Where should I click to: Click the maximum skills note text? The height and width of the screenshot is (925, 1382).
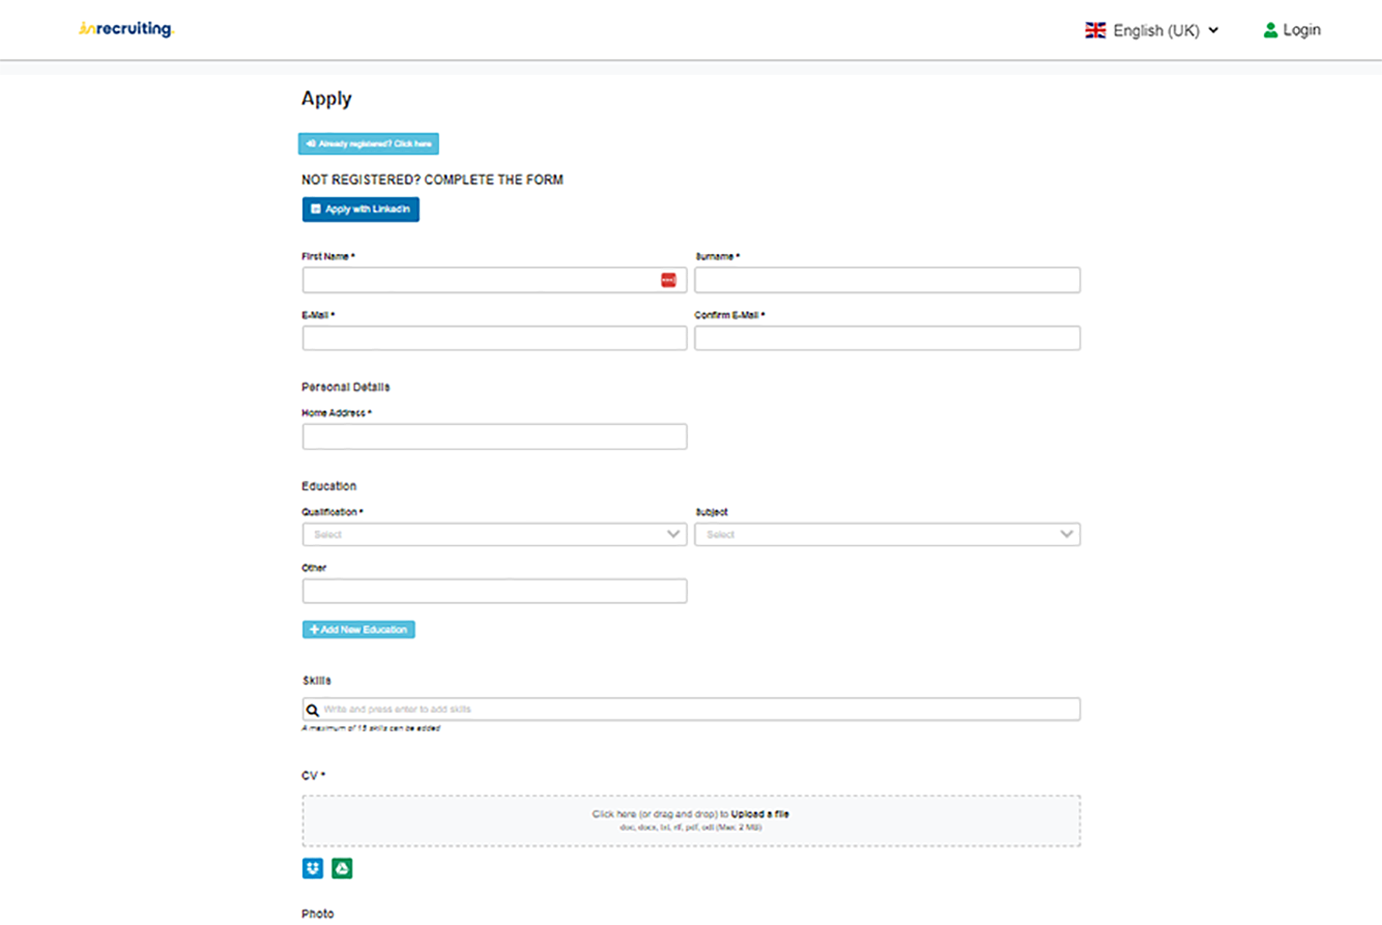point(371,728)
